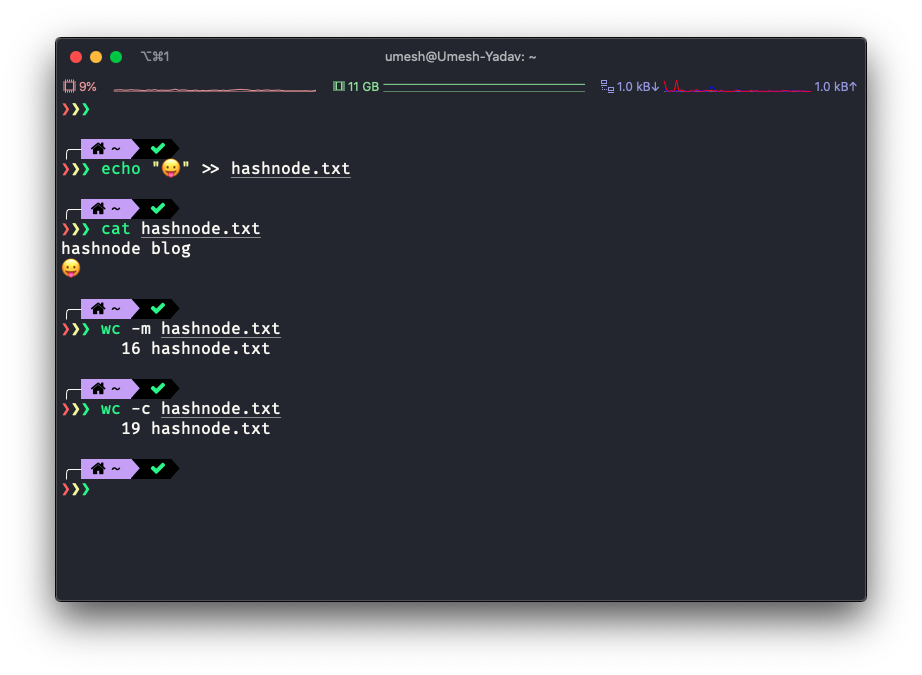Click the CPU chip icon showing 9%
922x675 pixels.
69,87
